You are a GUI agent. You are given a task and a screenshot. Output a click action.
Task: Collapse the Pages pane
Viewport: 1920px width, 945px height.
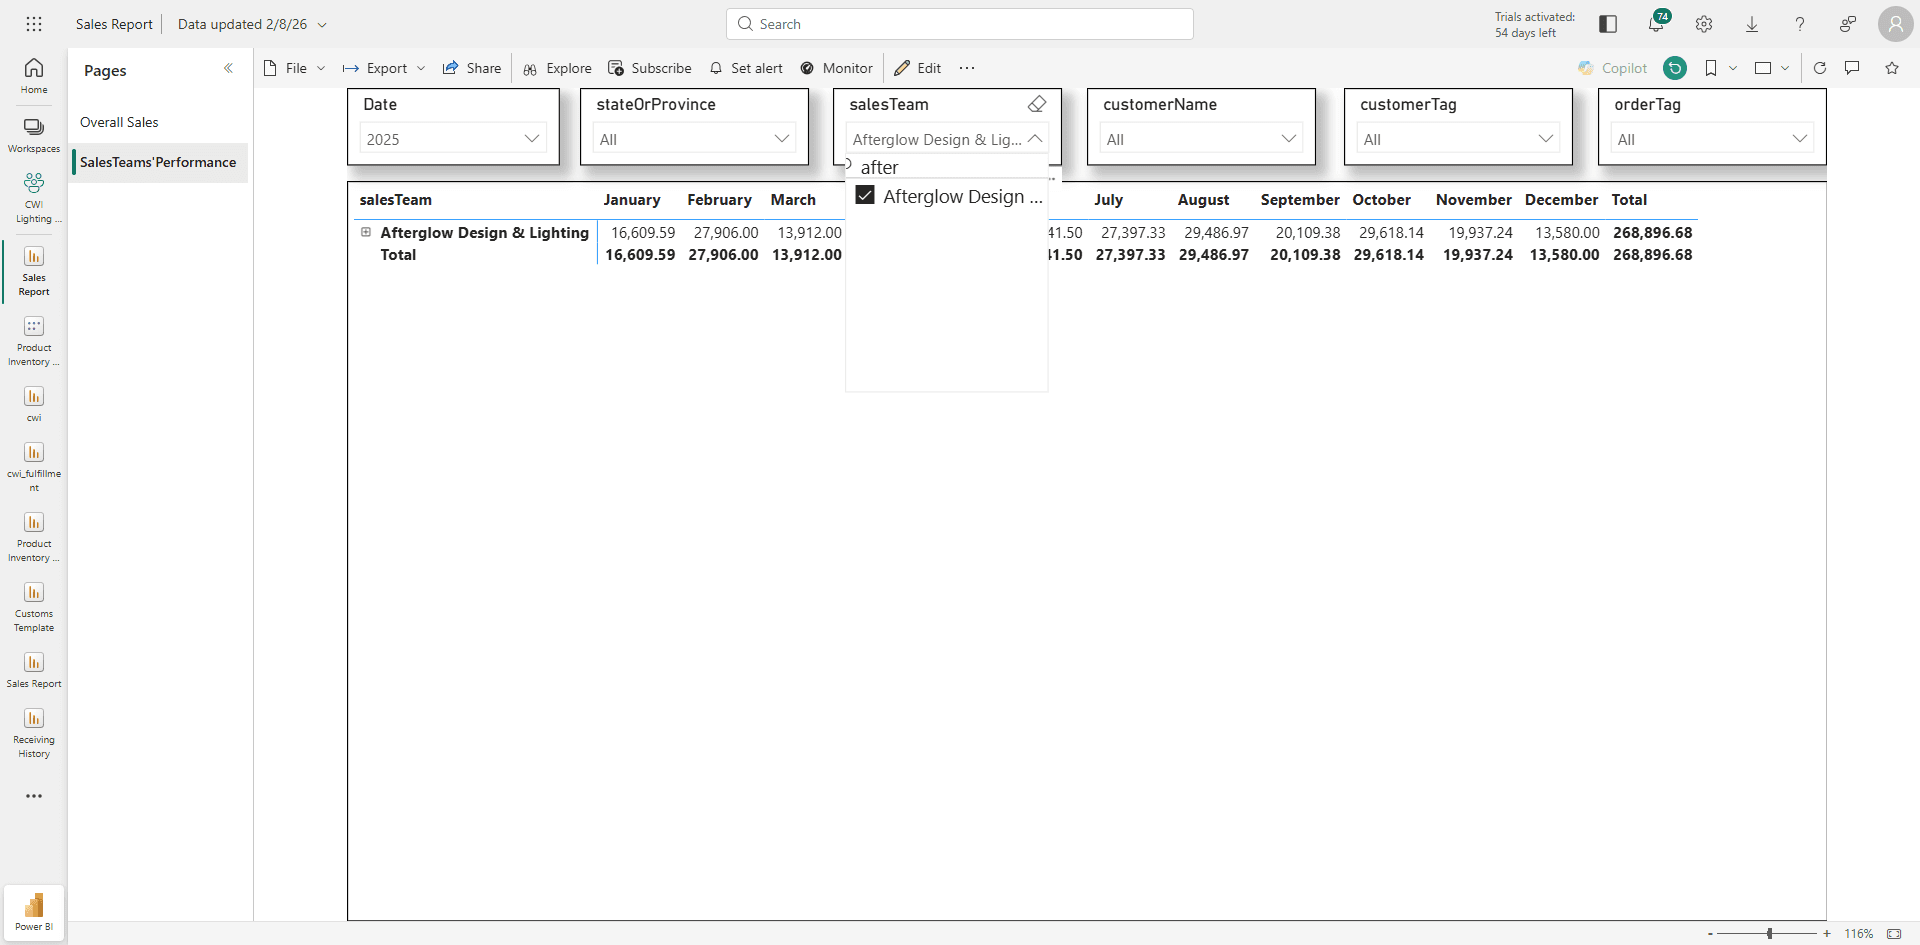(x=228, y=69)
